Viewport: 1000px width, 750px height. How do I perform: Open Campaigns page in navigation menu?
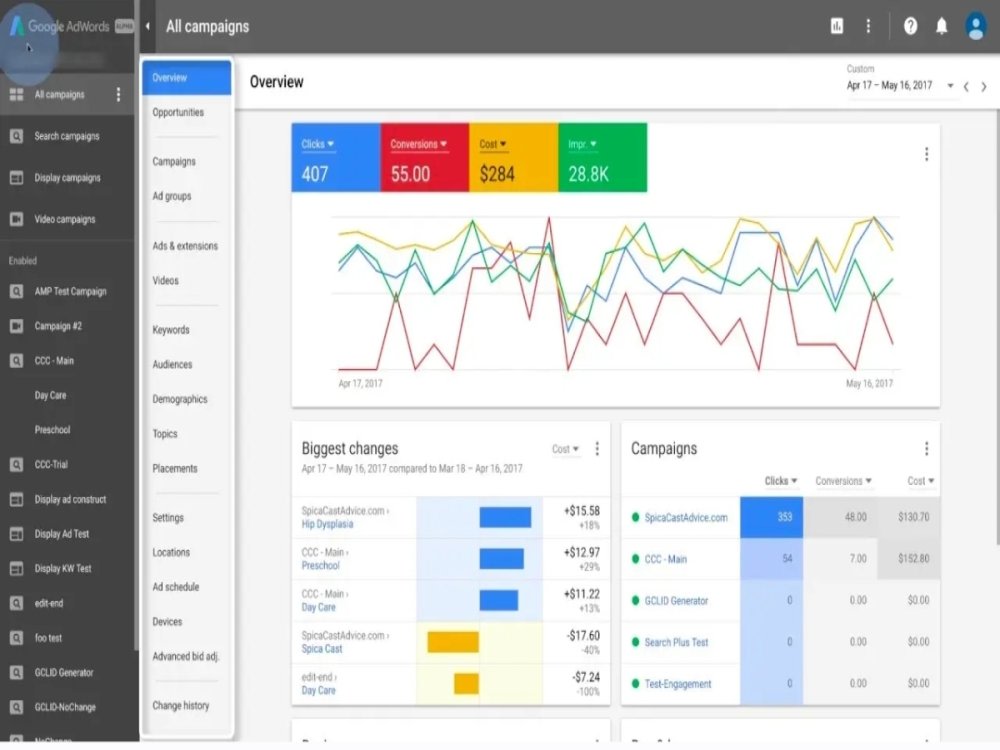click(173, 161)
